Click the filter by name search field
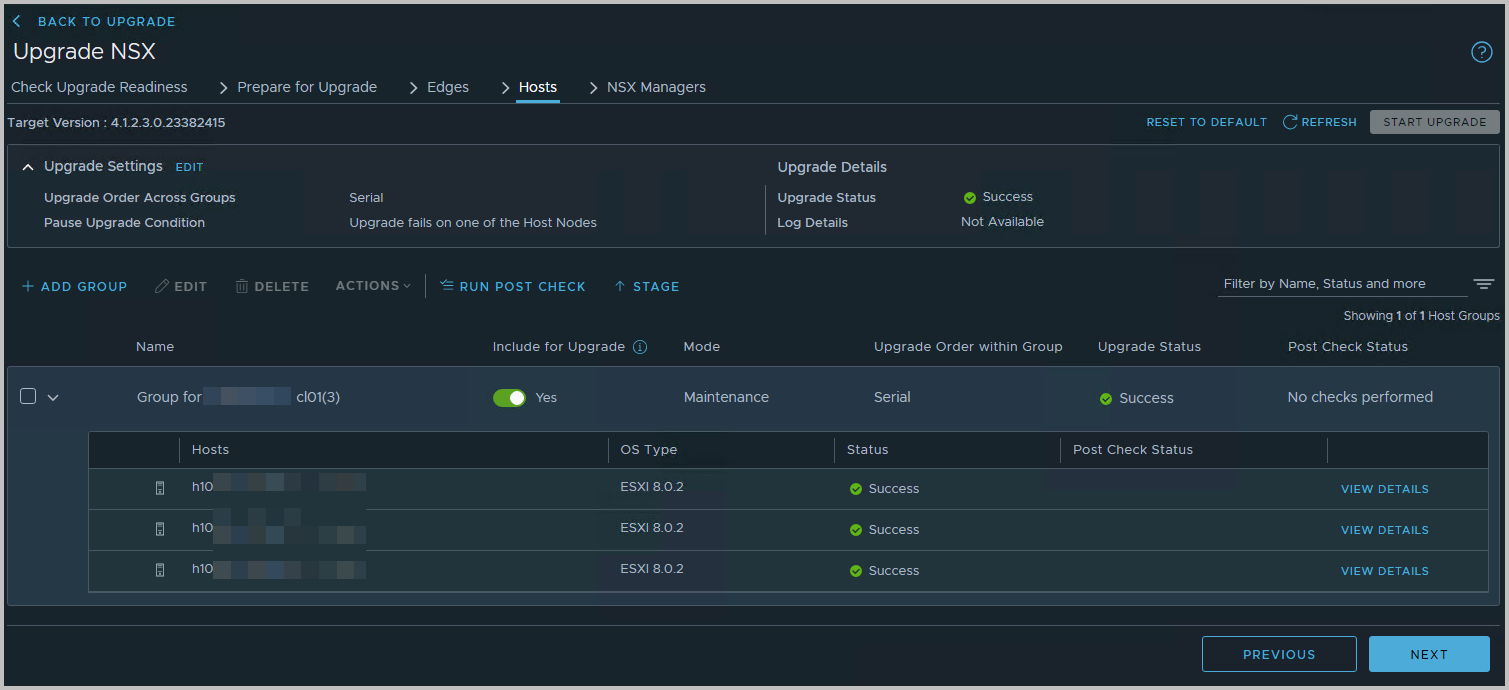This screenshot has width=1509, height=690. (x=1340, y=284)
